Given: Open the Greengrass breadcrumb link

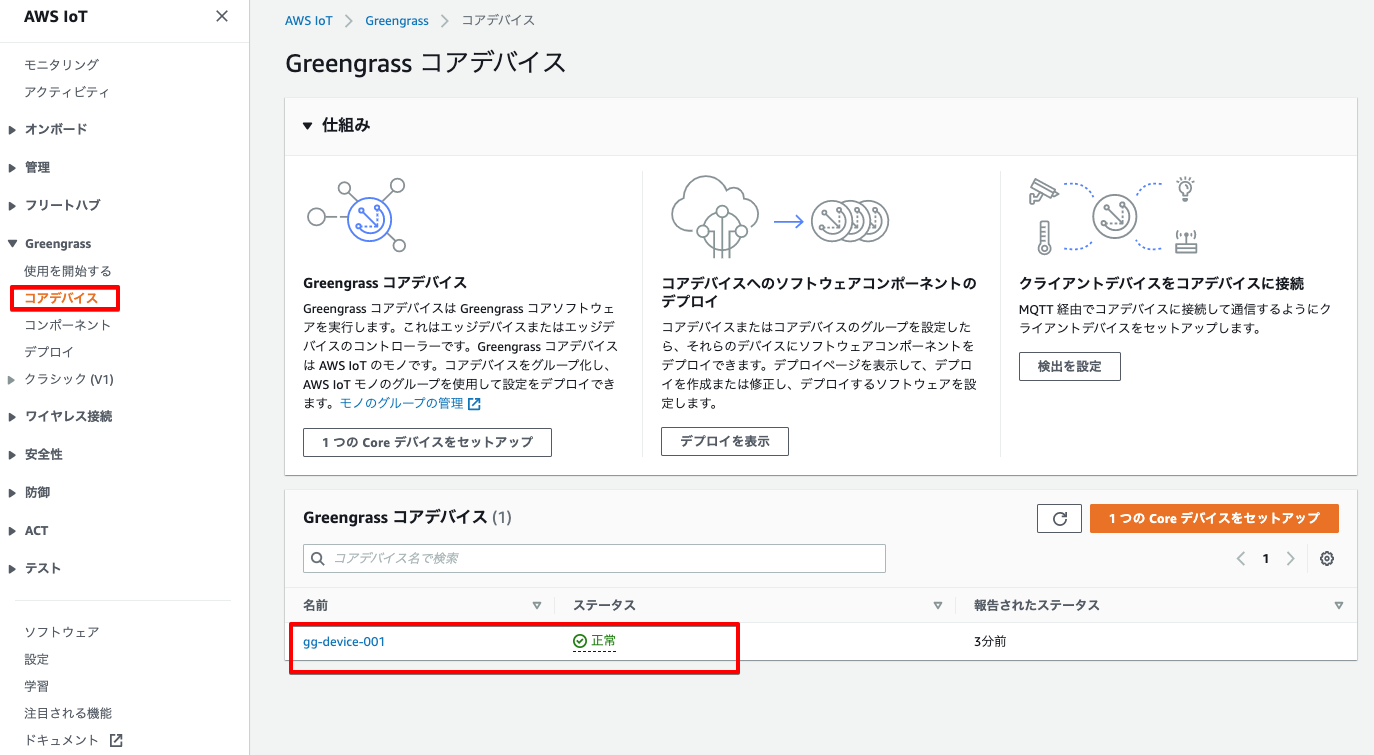Looking at the screenshot, I should (x=397, y=19).
